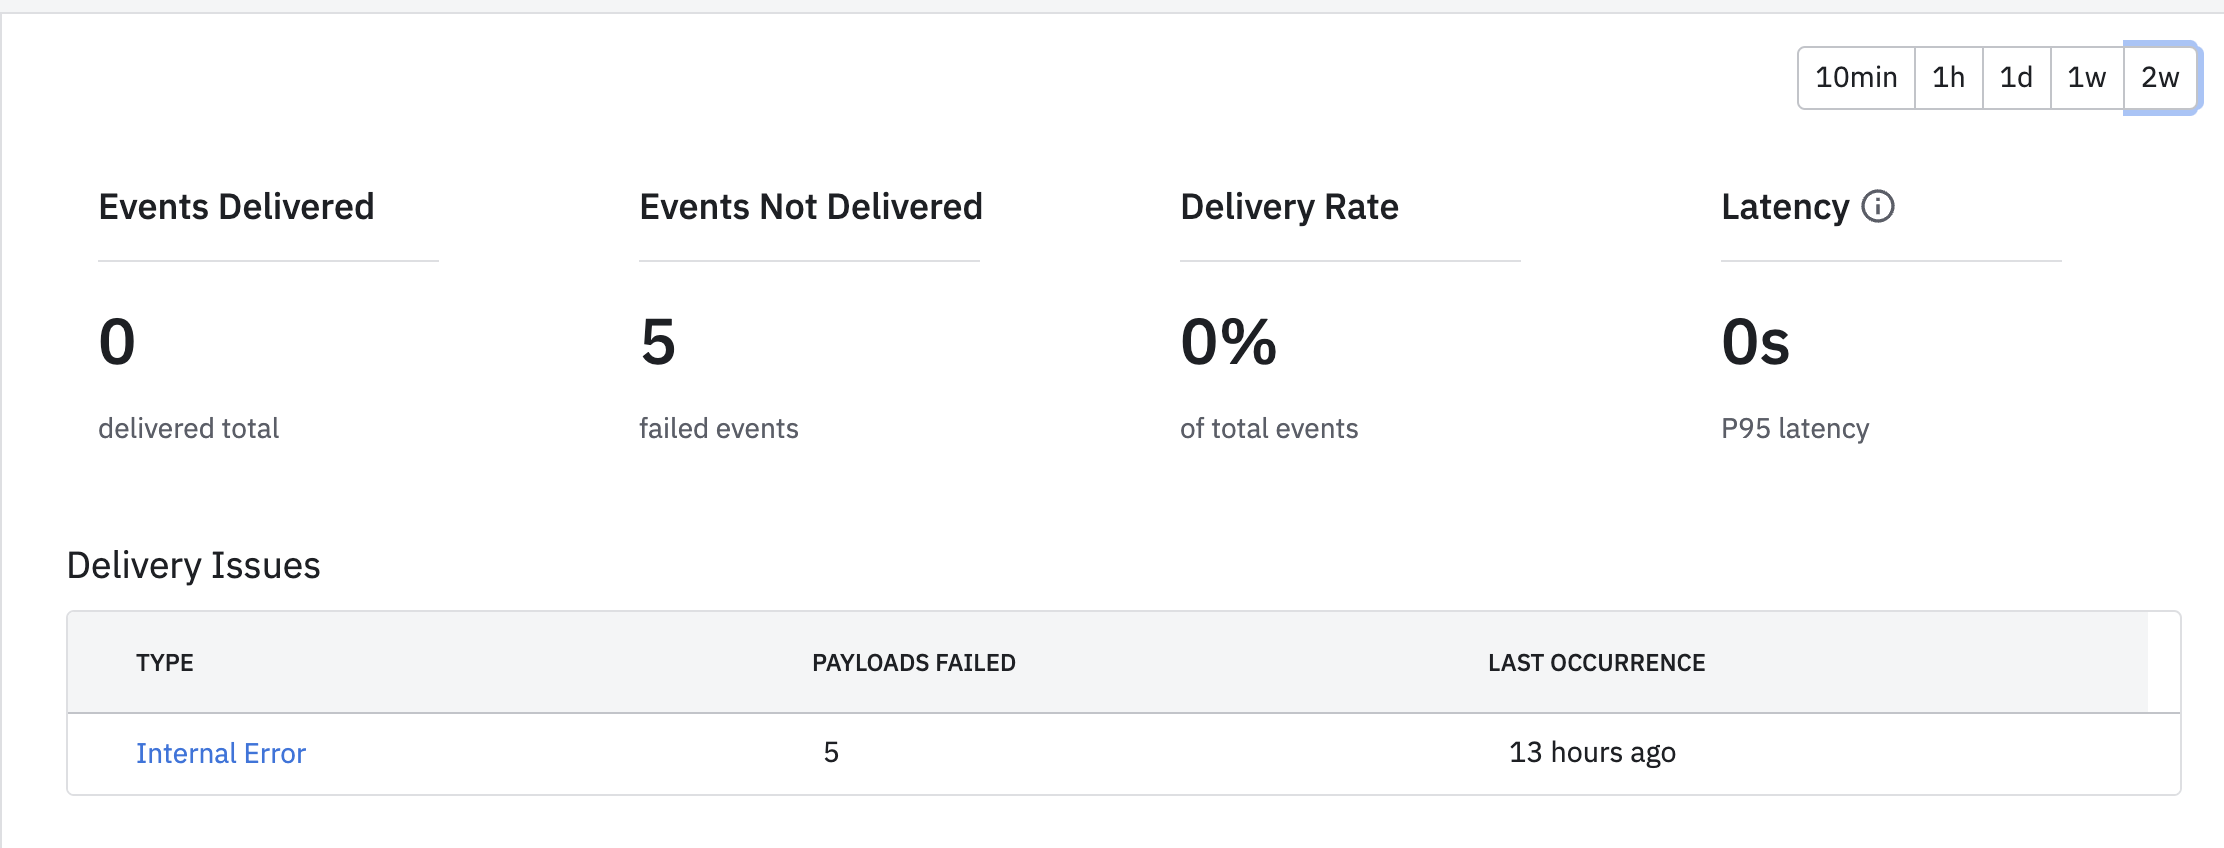Screen dimensions: 2224x848
Task: Click the TYPE column header
Action: click(x=165, y=663)
